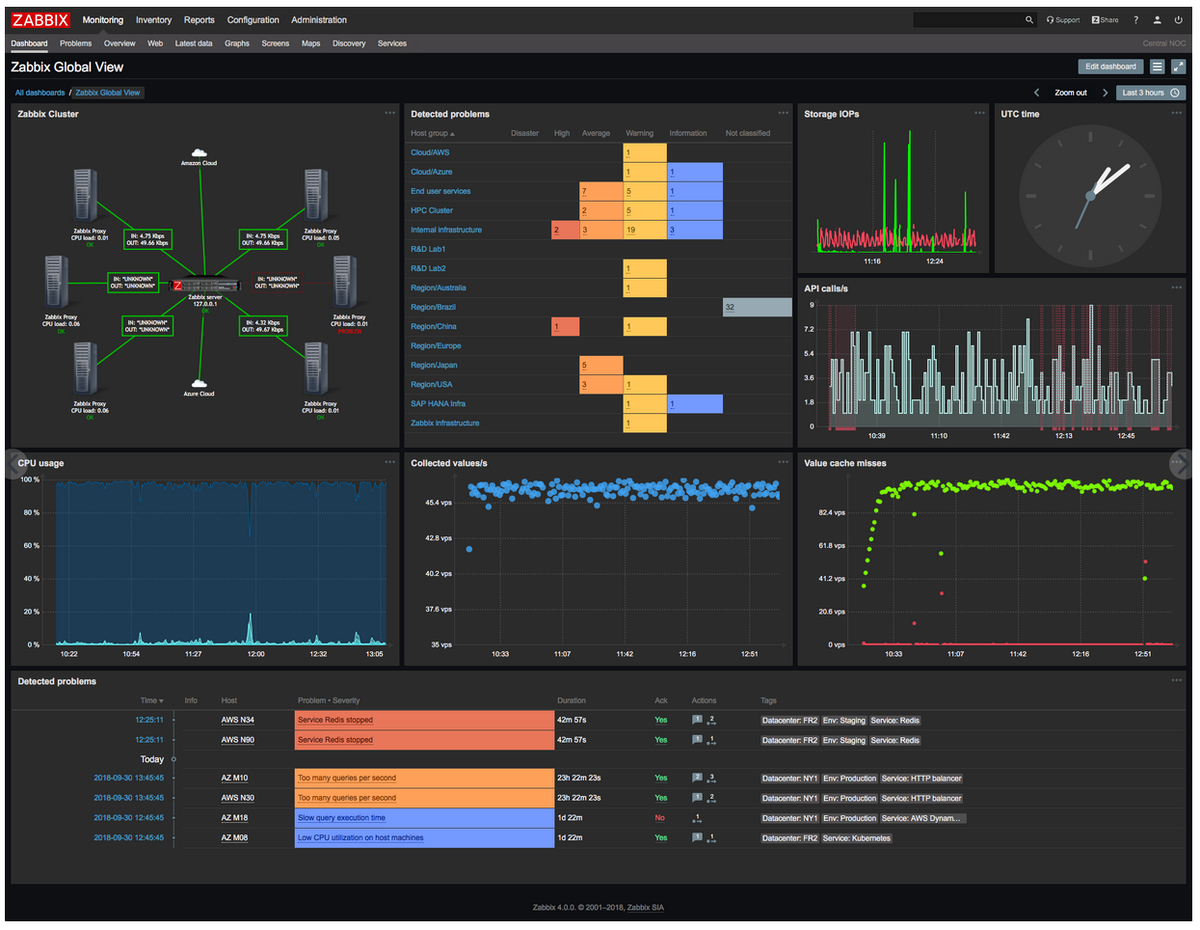
Task: Open the message icon in the AZ M08 row
Action: [x=697, y=838]
